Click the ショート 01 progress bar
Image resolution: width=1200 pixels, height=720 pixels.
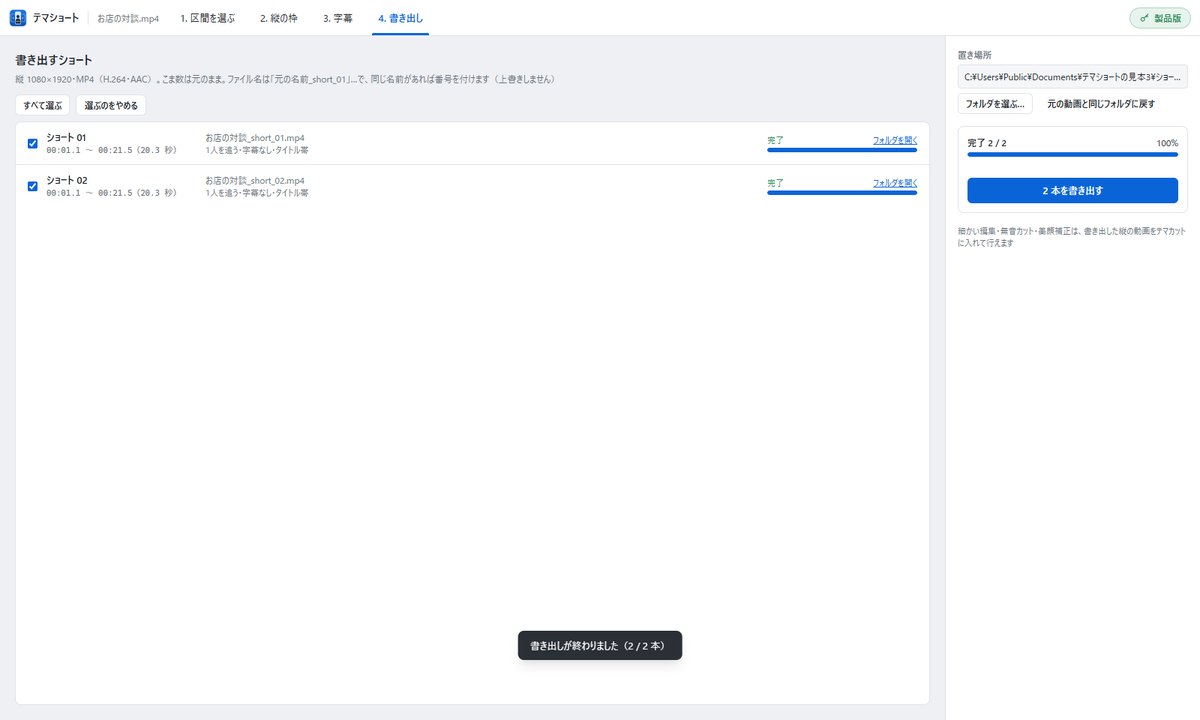[x=842, y=150]
